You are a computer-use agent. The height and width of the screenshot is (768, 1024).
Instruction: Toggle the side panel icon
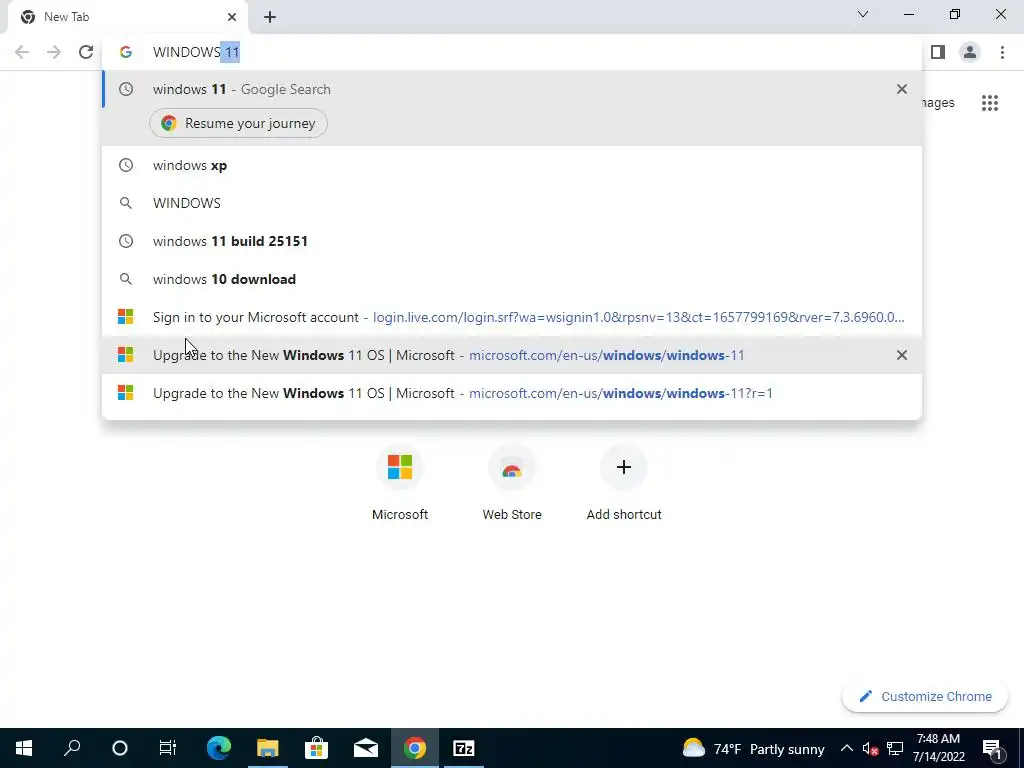click(x=938, y=52)
